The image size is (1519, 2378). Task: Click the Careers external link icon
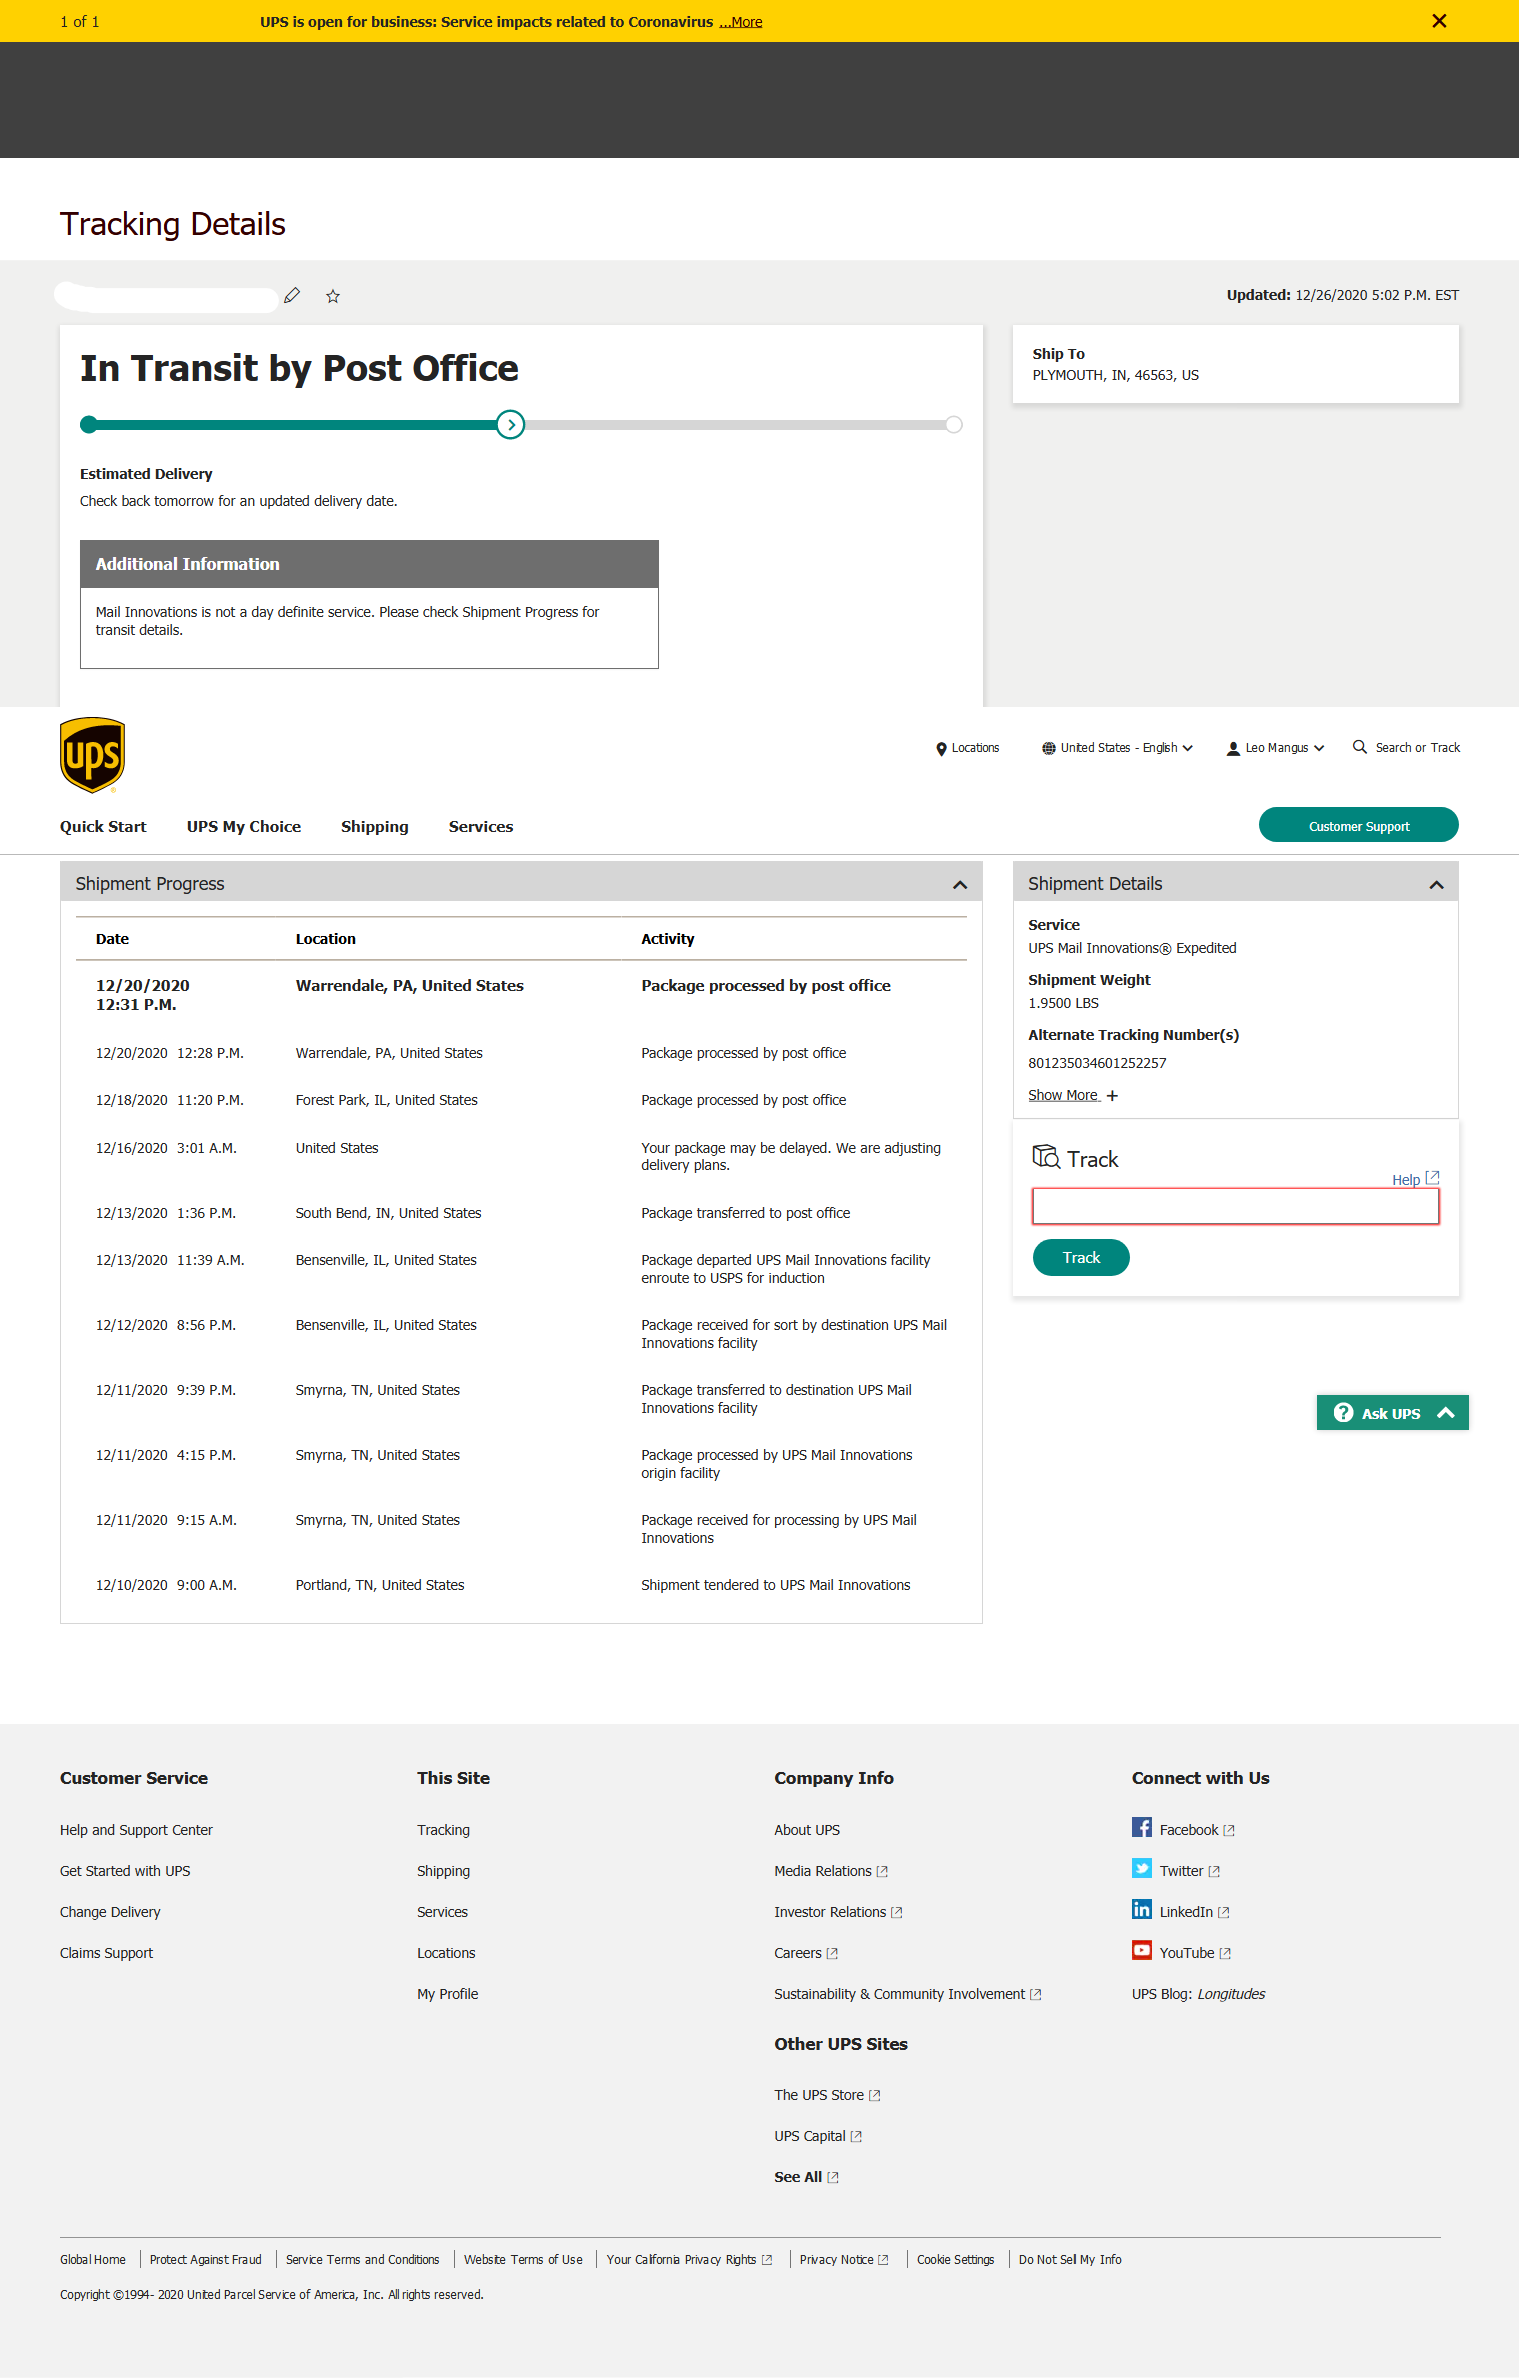coord(832,1954)
